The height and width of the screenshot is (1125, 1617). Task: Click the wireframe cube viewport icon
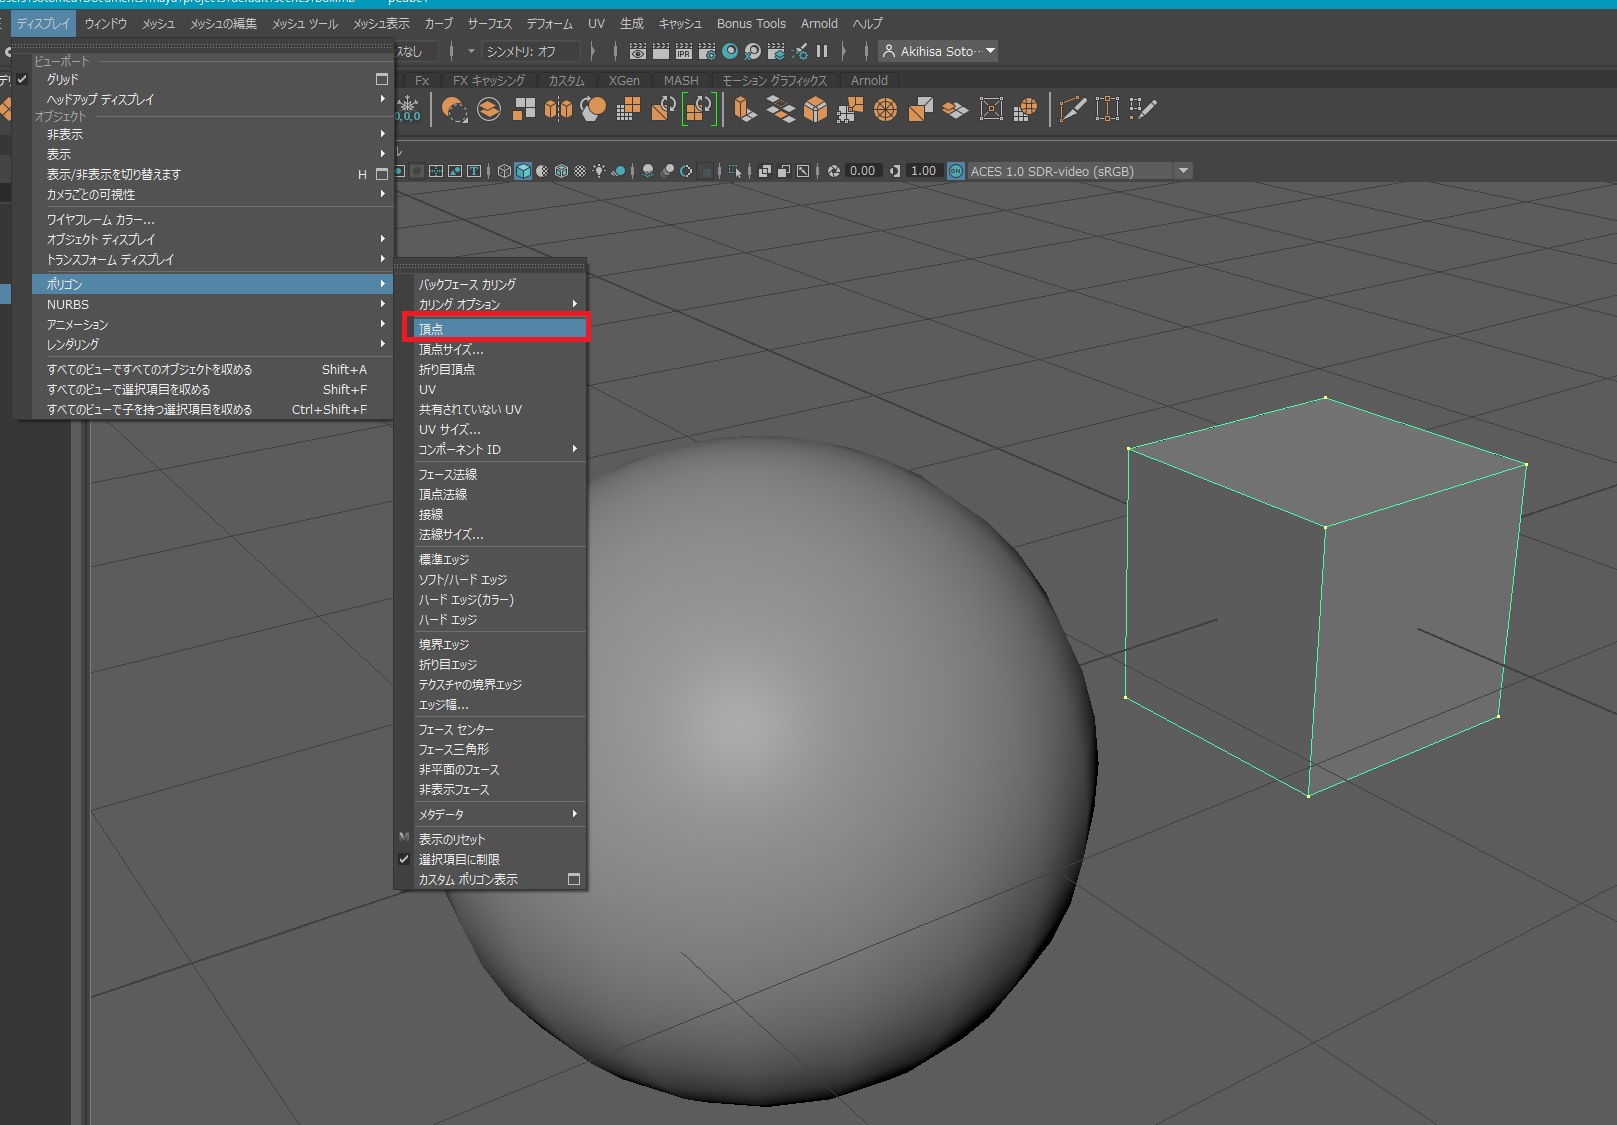(504, 171)
